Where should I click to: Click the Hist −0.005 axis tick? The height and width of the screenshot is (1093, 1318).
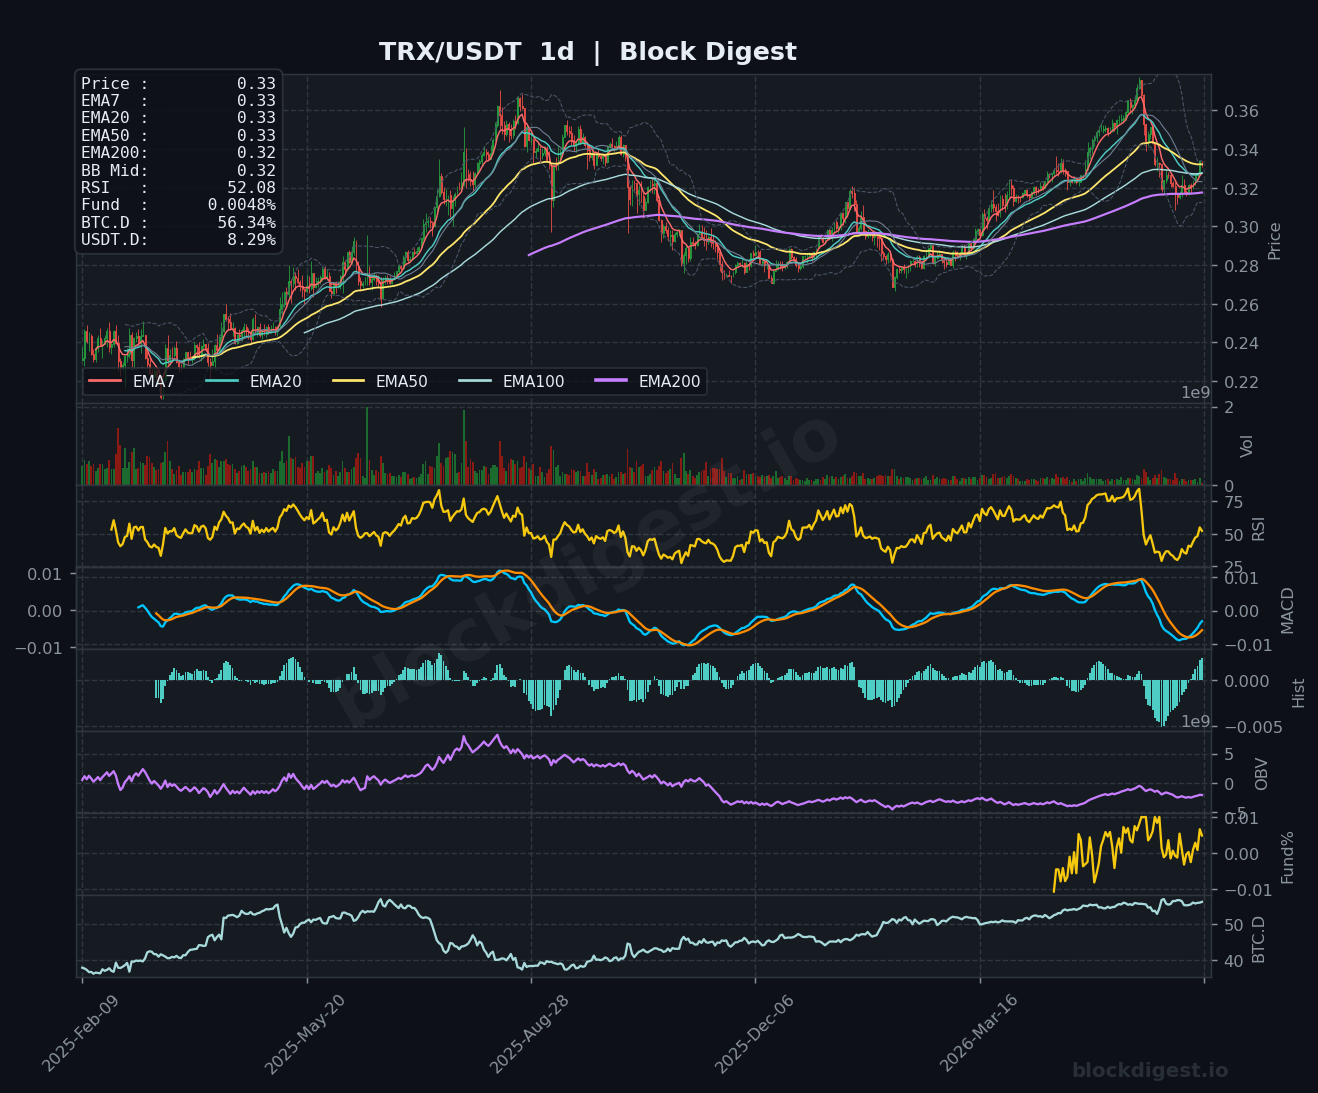tap(1254, 727)
